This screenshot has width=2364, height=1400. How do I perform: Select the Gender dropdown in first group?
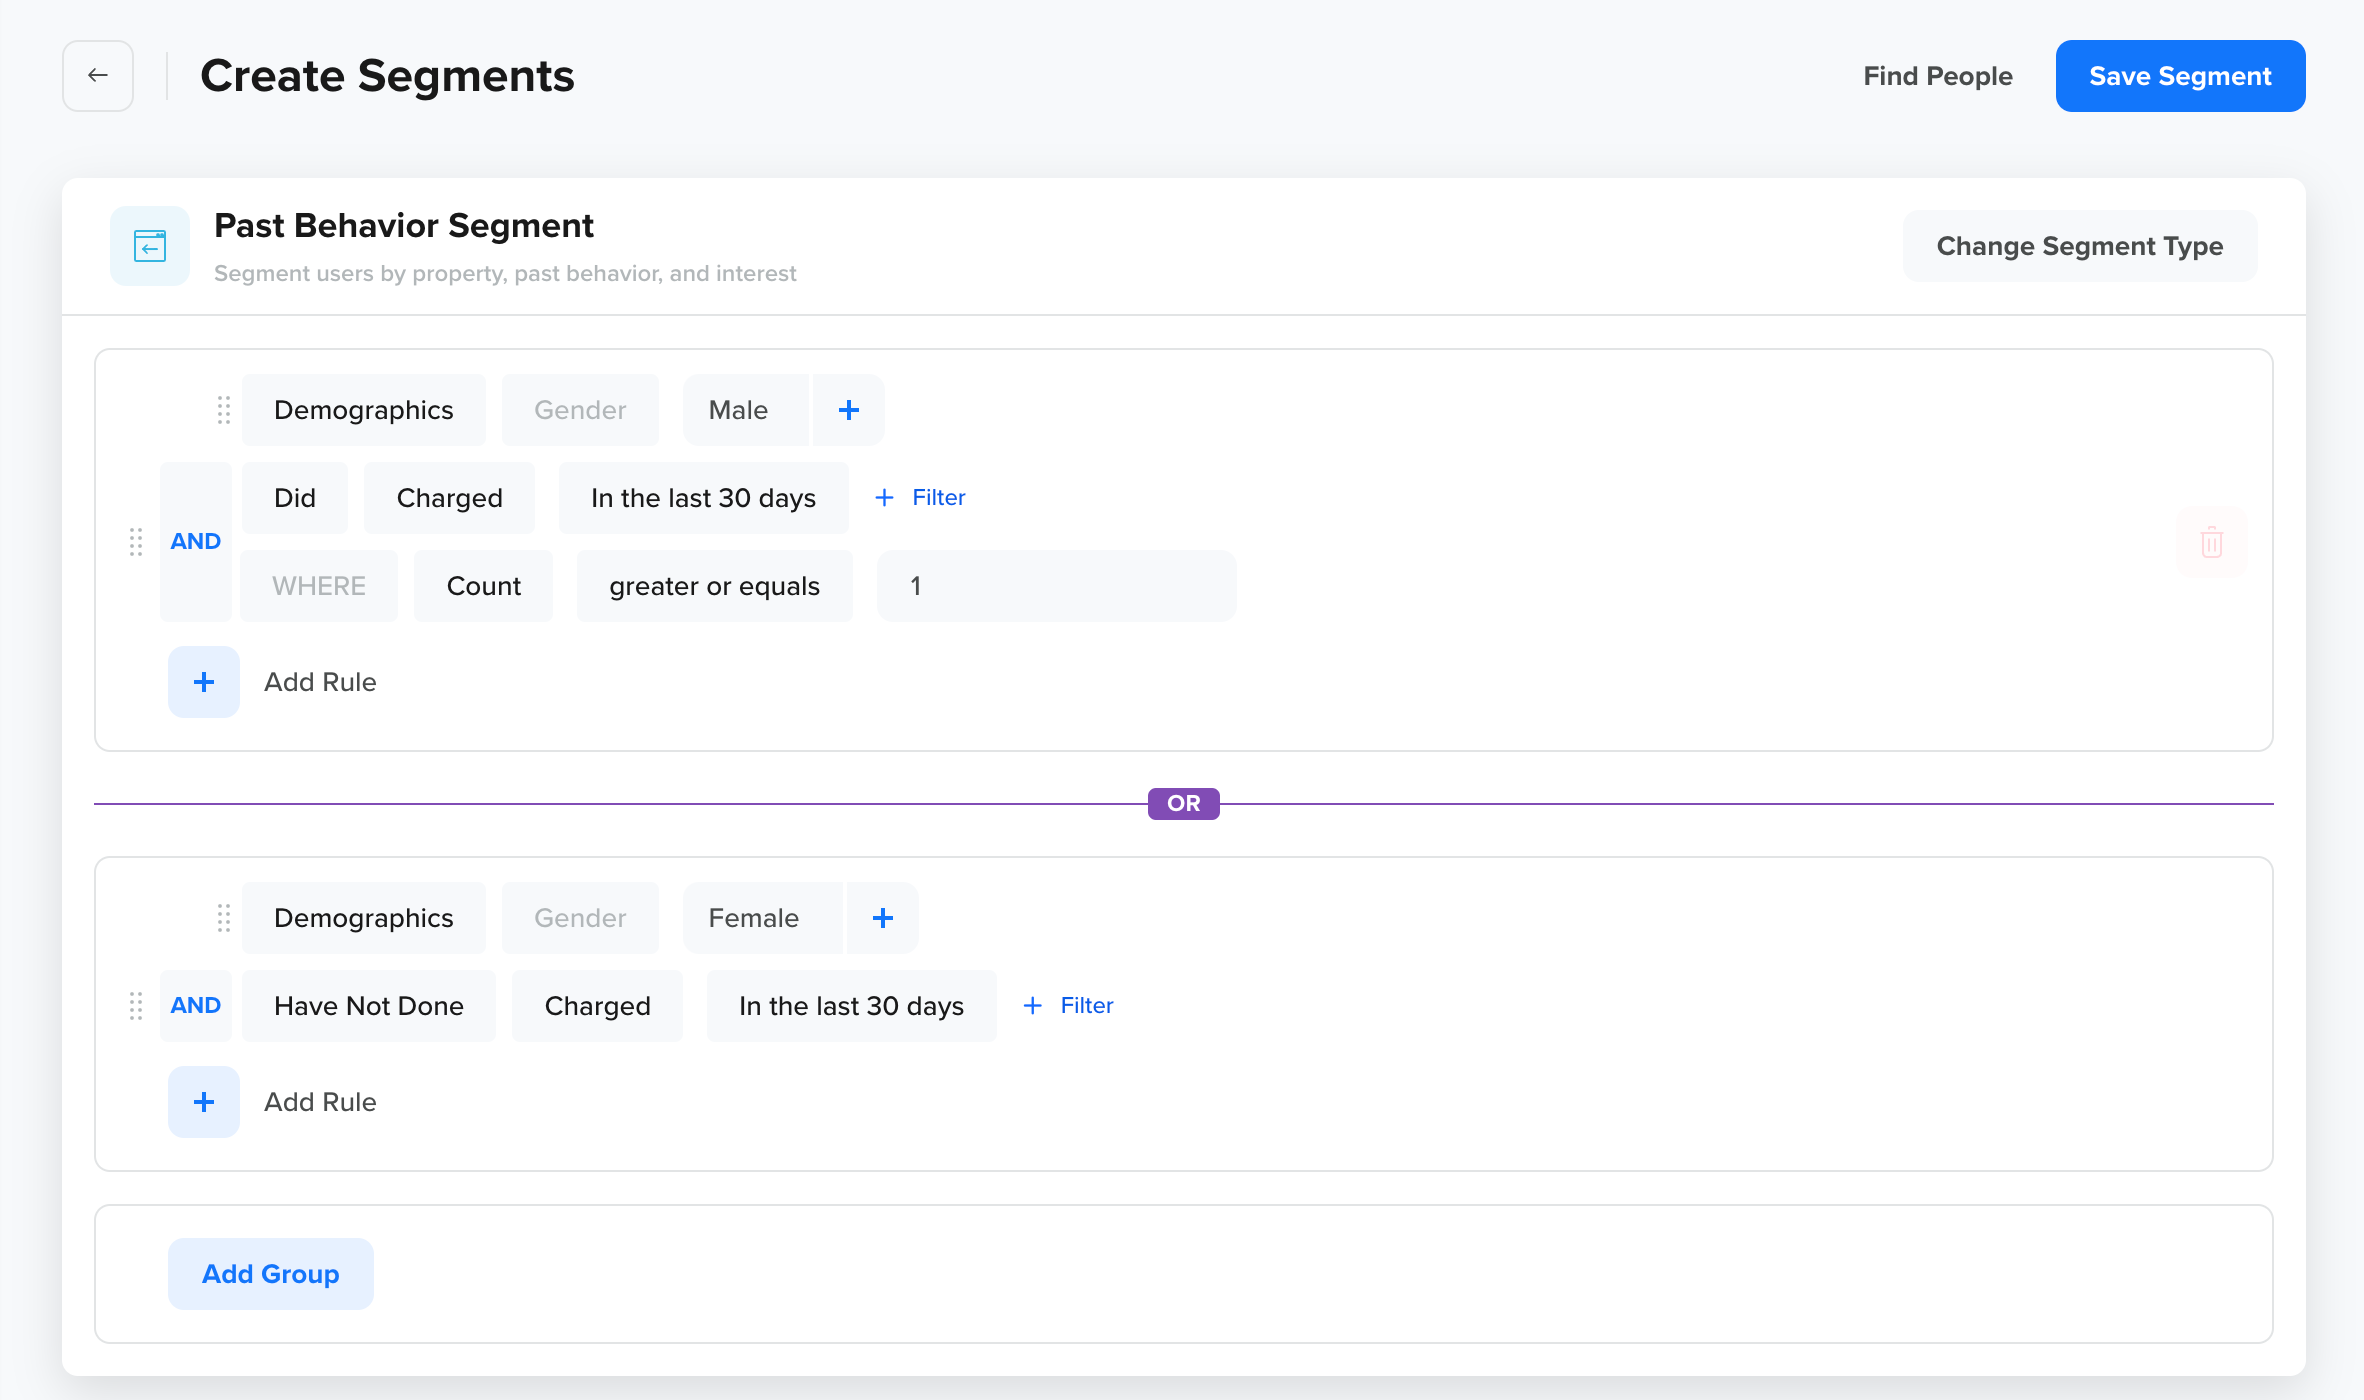pos(580,410)
